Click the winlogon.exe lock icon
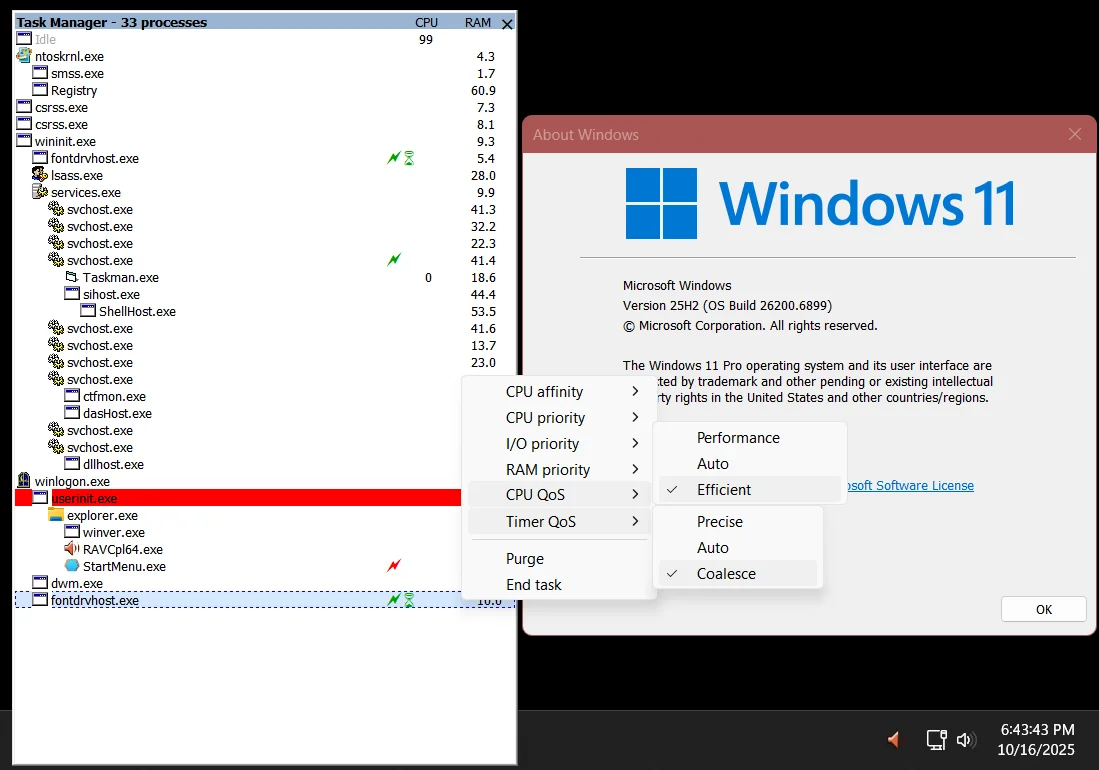The image size is (1099, 770). 24,481
